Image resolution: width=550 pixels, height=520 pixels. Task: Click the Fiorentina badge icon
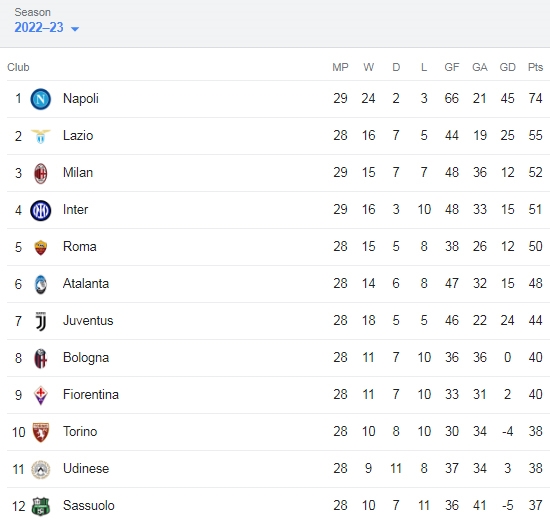(41, 395)
